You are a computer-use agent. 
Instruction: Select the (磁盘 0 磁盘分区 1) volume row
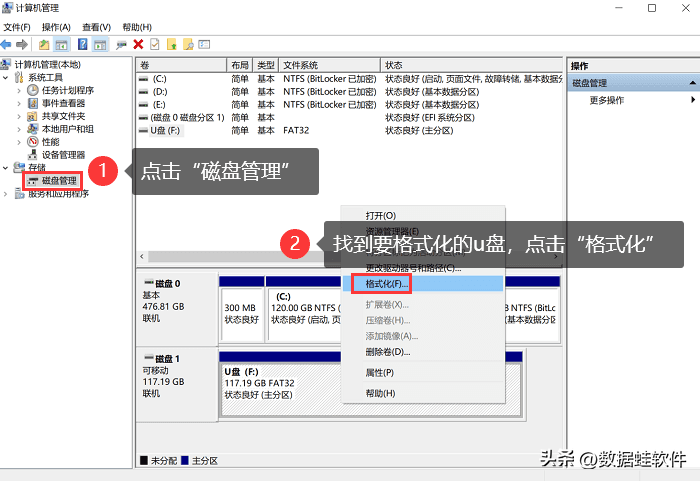pyautogui.click(x=350, y=118)
